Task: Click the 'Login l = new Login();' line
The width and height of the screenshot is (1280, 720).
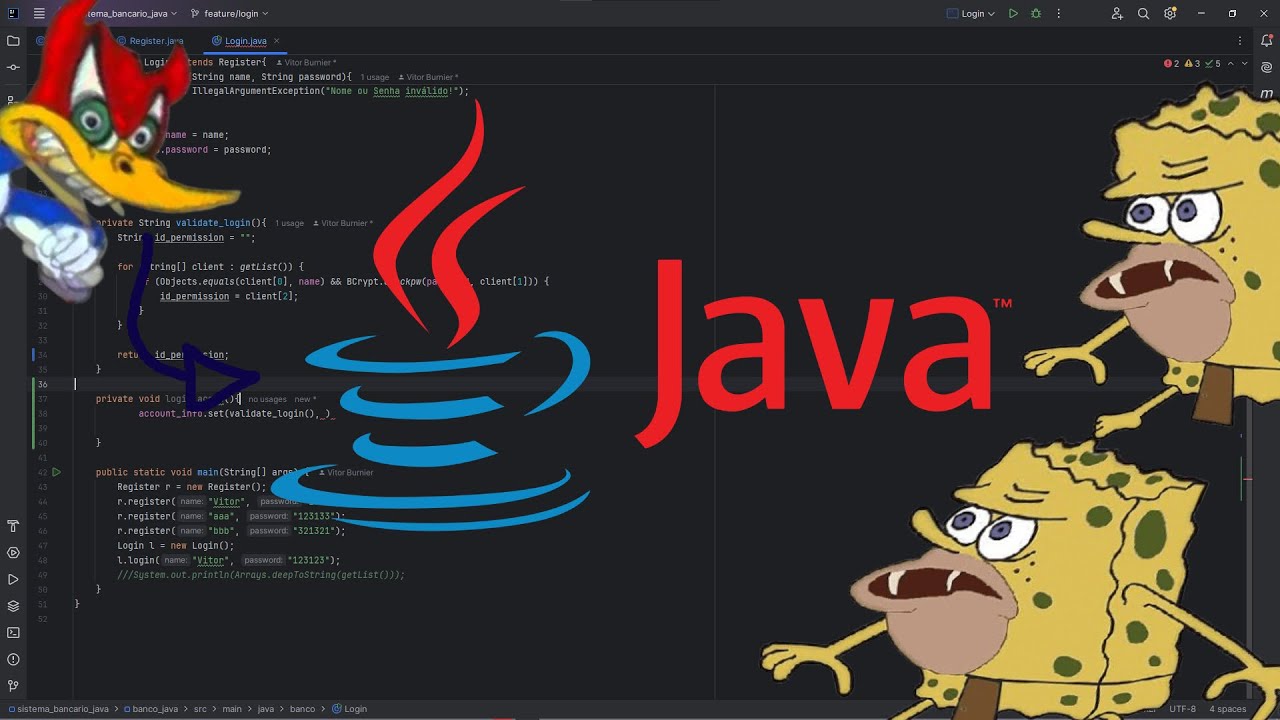Action: (175, 546)
